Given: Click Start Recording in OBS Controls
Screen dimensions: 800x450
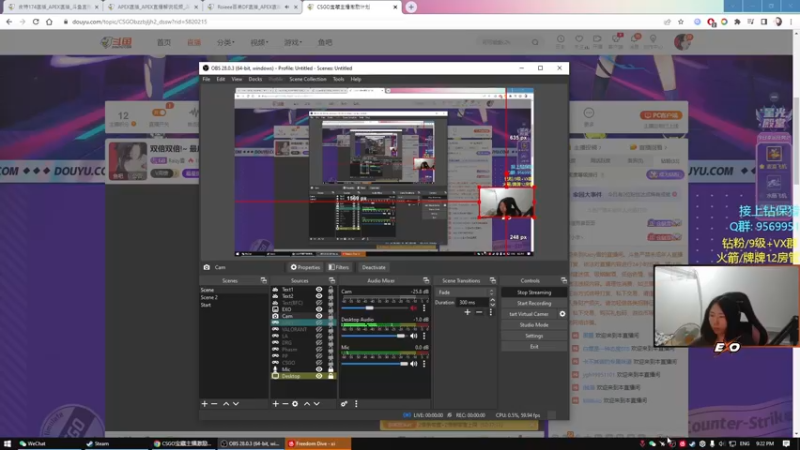Looking at the screenshot, I should point(534,303).
